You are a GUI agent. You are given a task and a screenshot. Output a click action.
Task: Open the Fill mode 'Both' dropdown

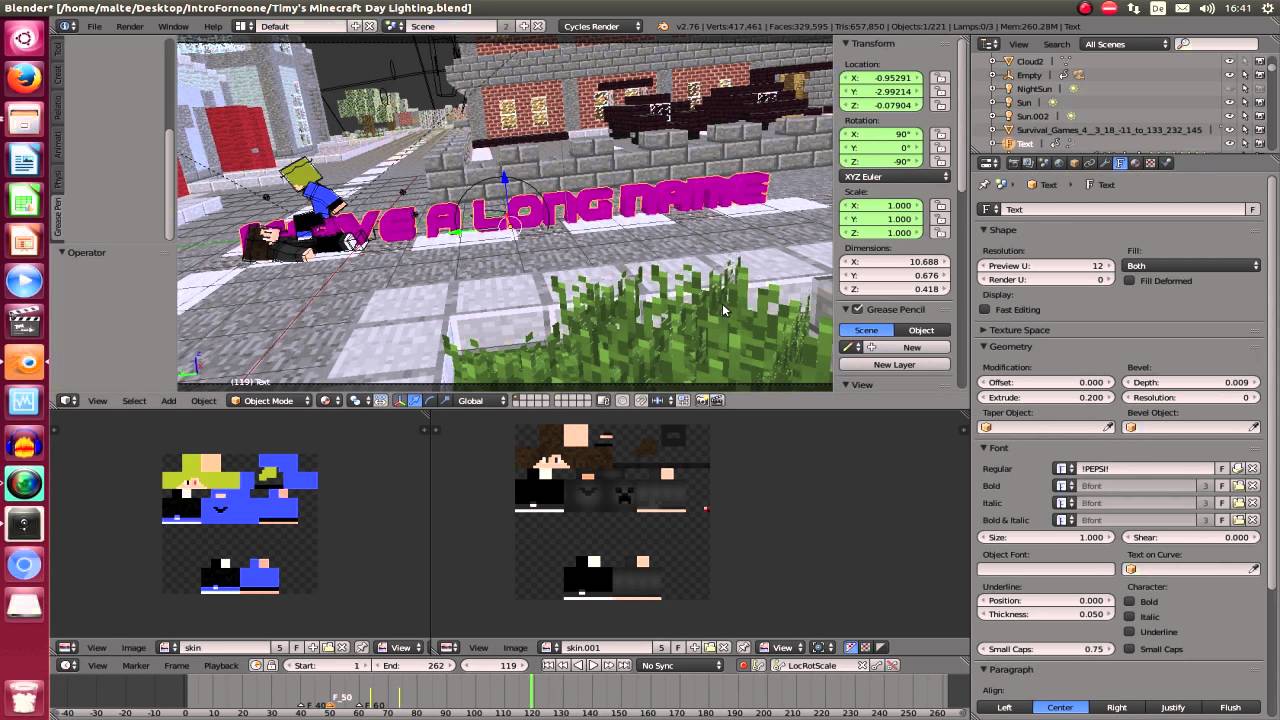point(1192,266)
